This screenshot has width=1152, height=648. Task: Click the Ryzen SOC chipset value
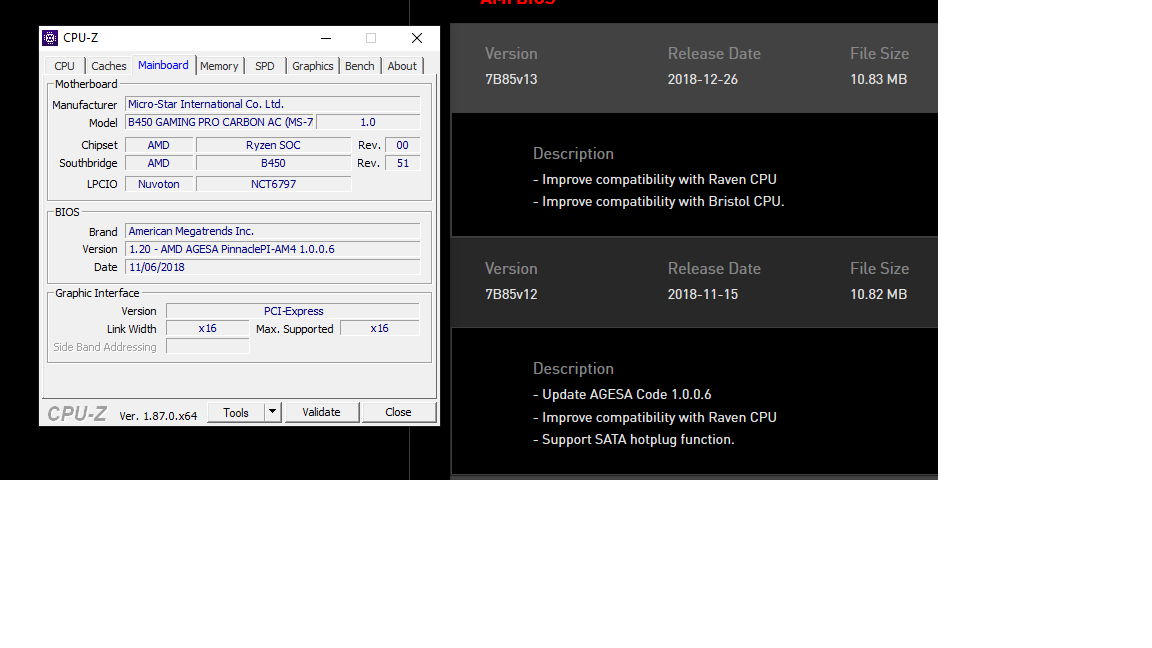[x=273, y=145]
